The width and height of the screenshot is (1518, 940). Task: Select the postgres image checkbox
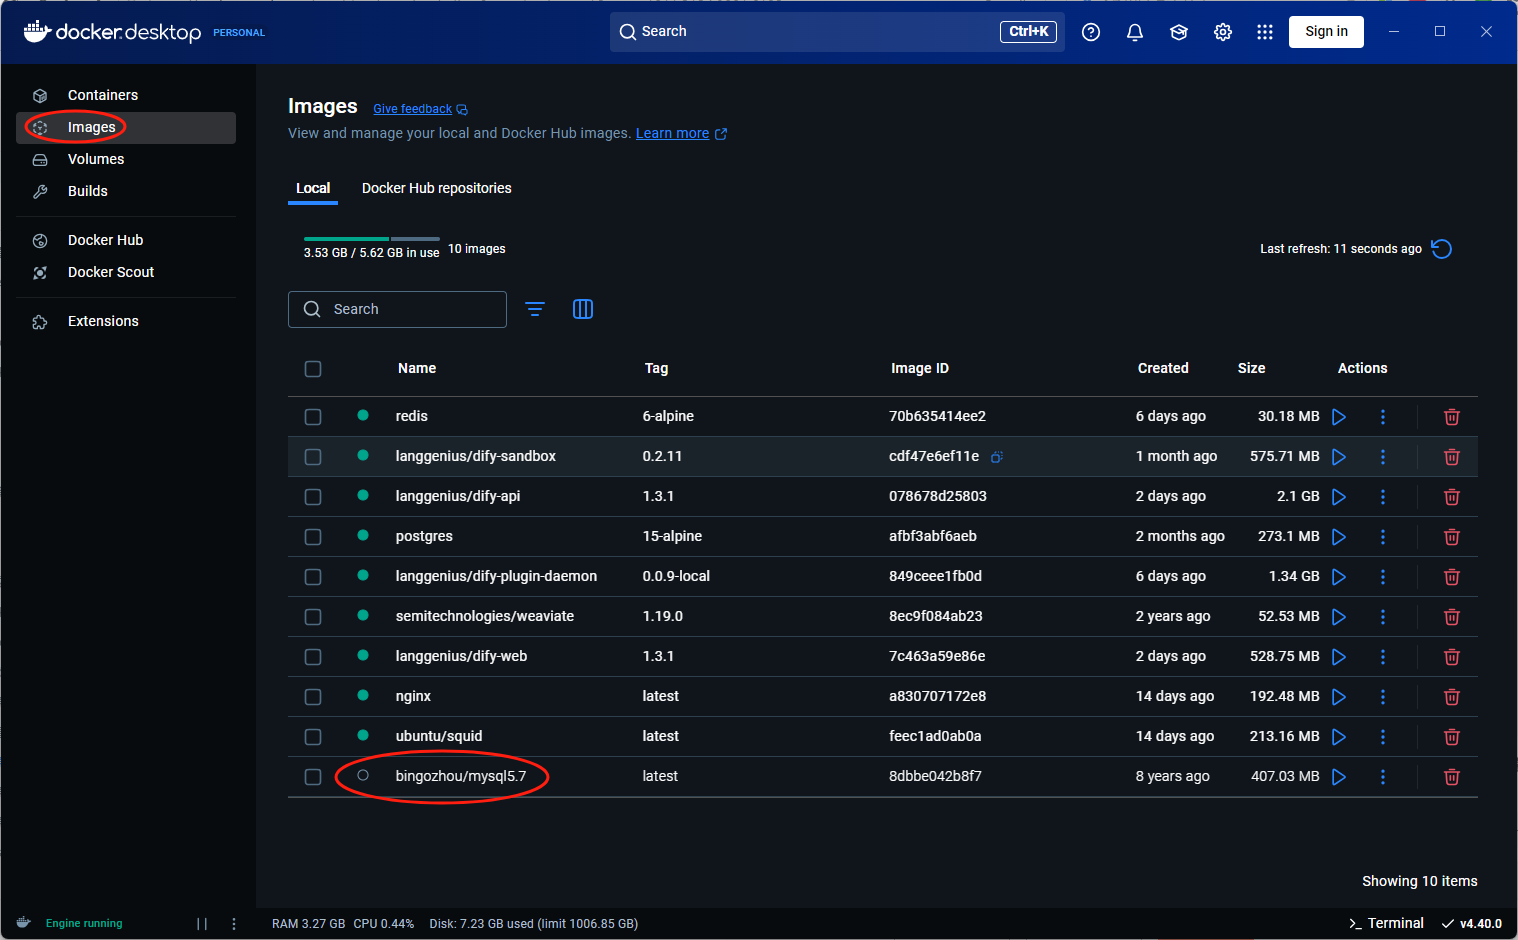pos(313,537)
